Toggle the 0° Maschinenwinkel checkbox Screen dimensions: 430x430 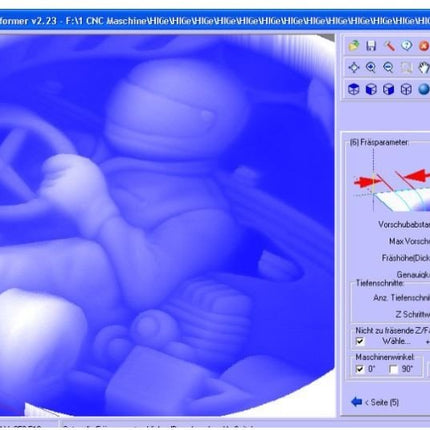360,369
